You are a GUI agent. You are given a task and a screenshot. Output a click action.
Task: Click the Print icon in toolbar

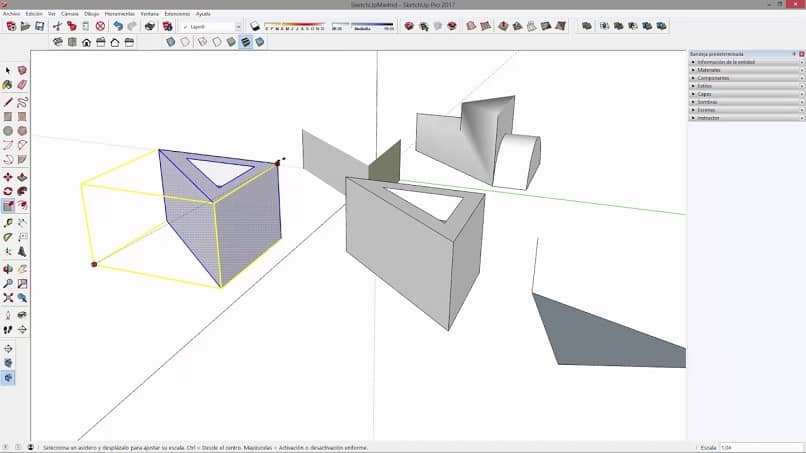click(x=149, y=26)
